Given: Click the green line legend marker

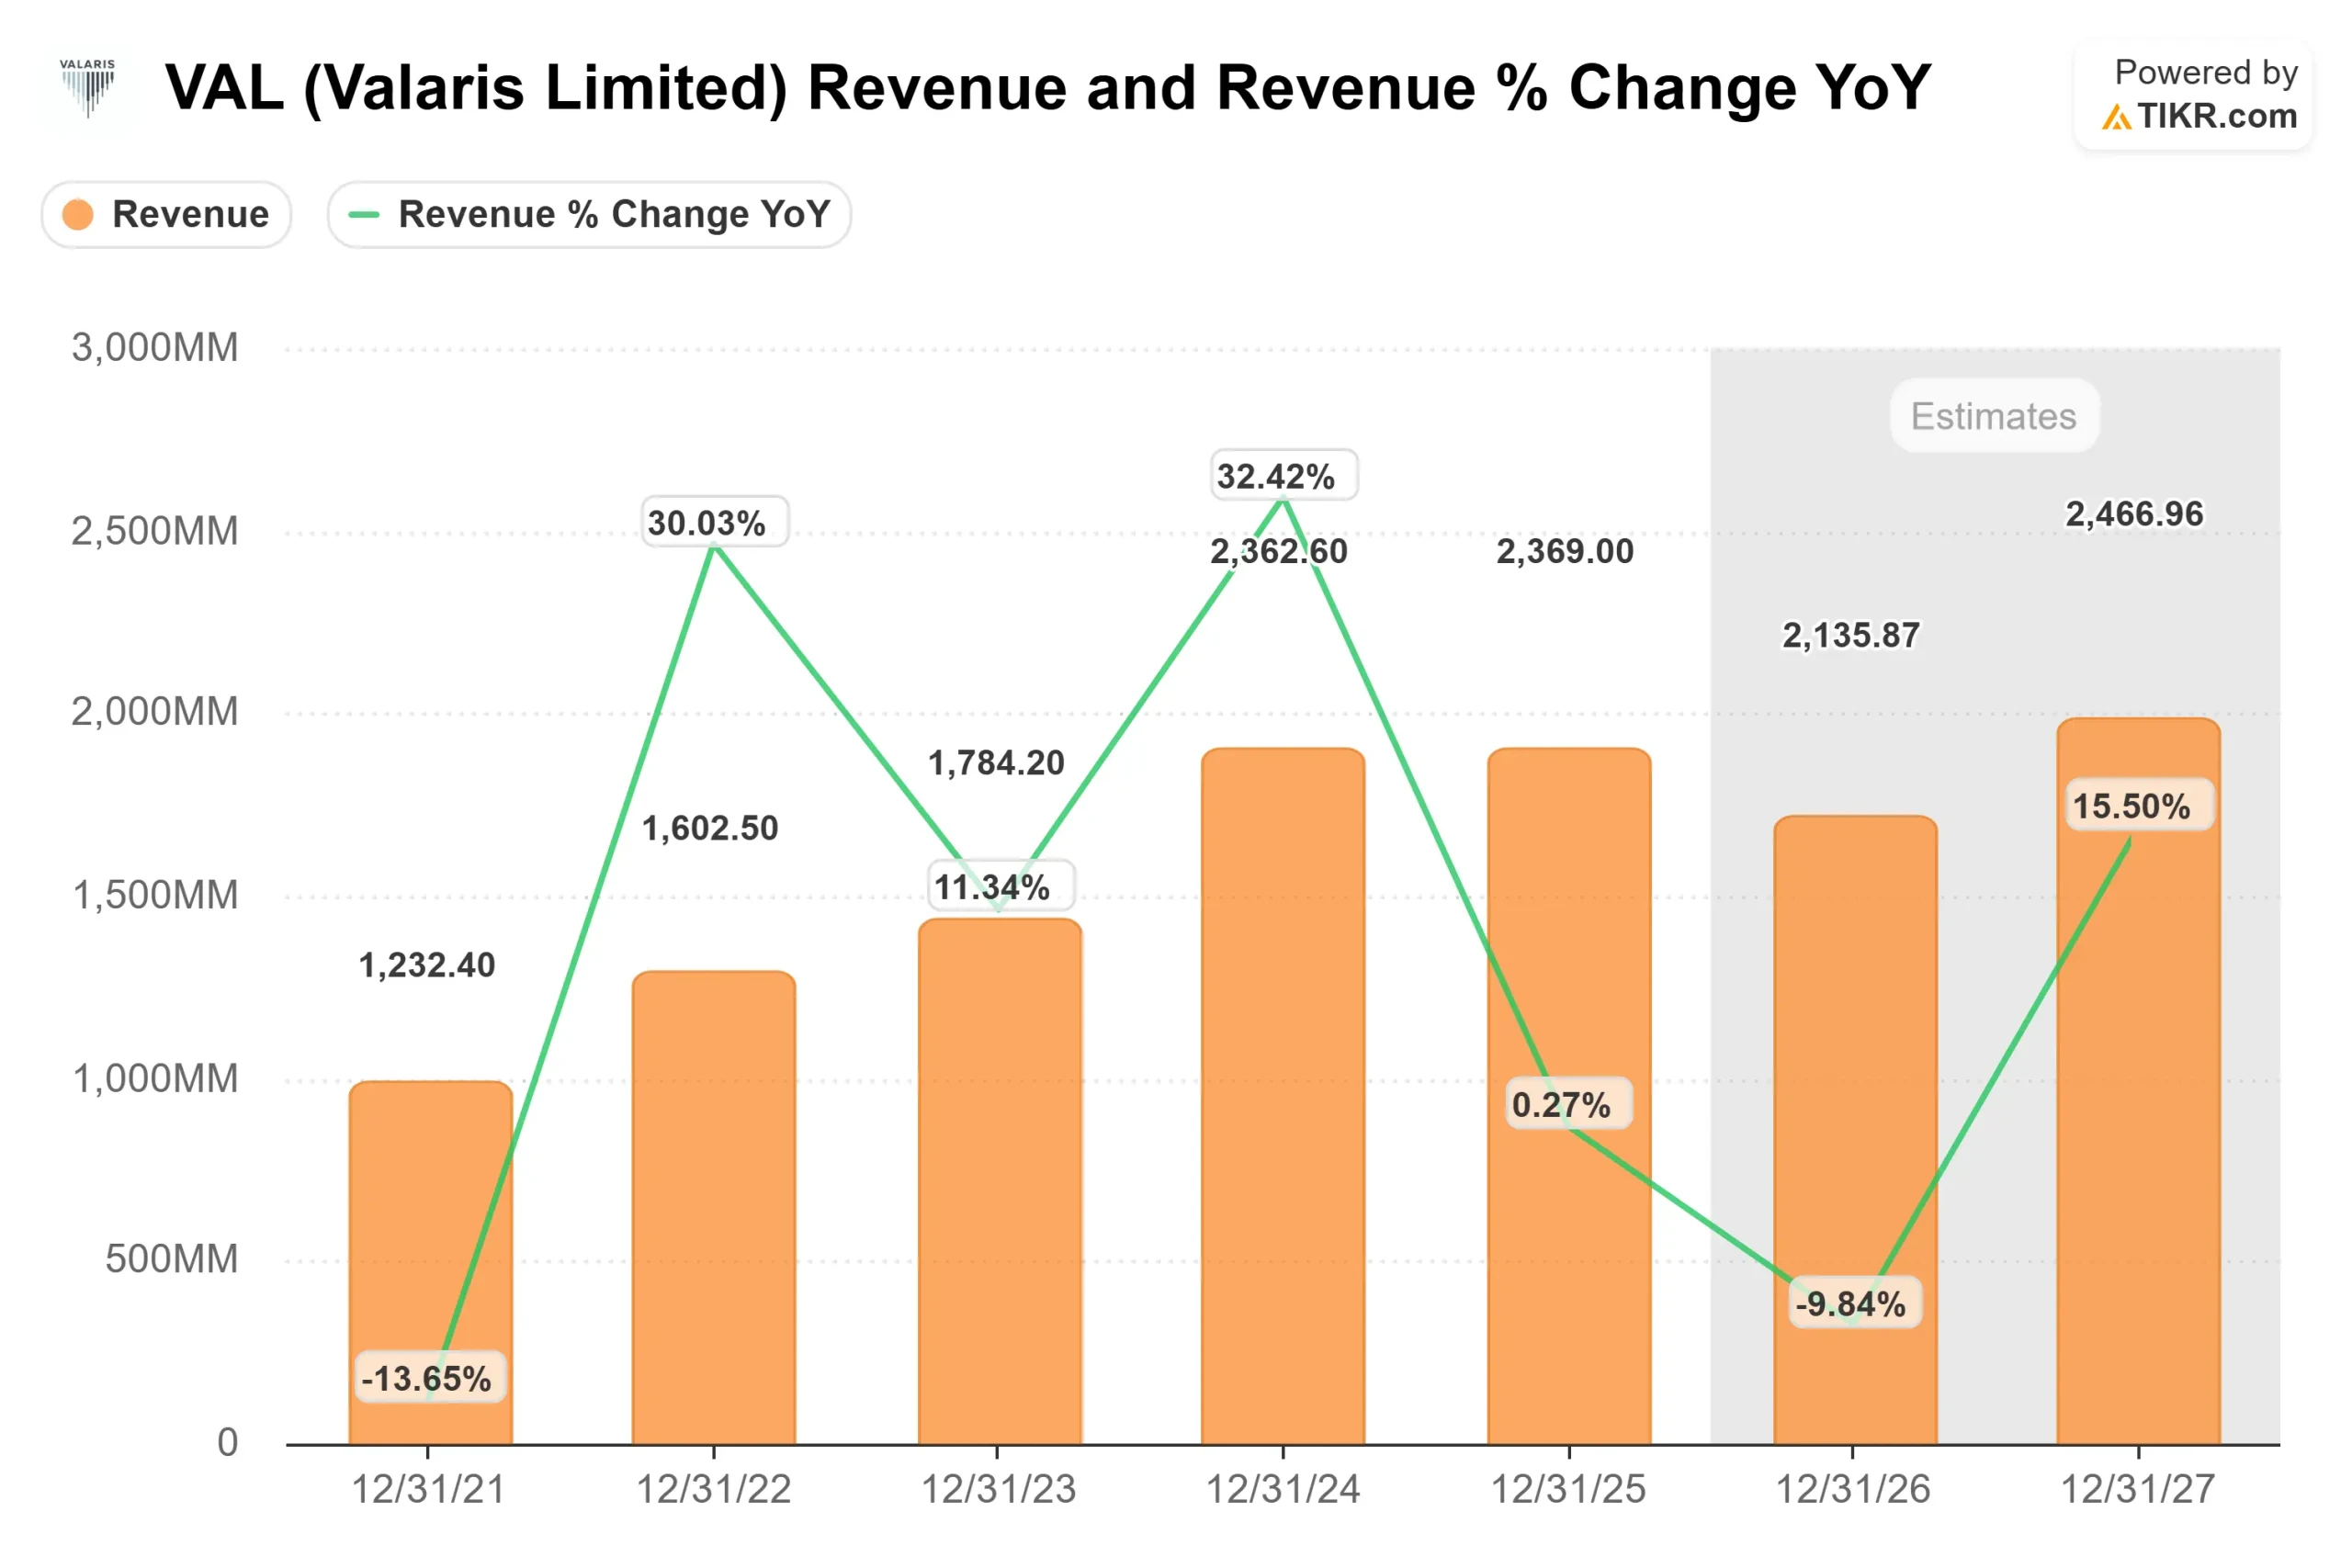Looking at the screenshot, I should 362,214.
